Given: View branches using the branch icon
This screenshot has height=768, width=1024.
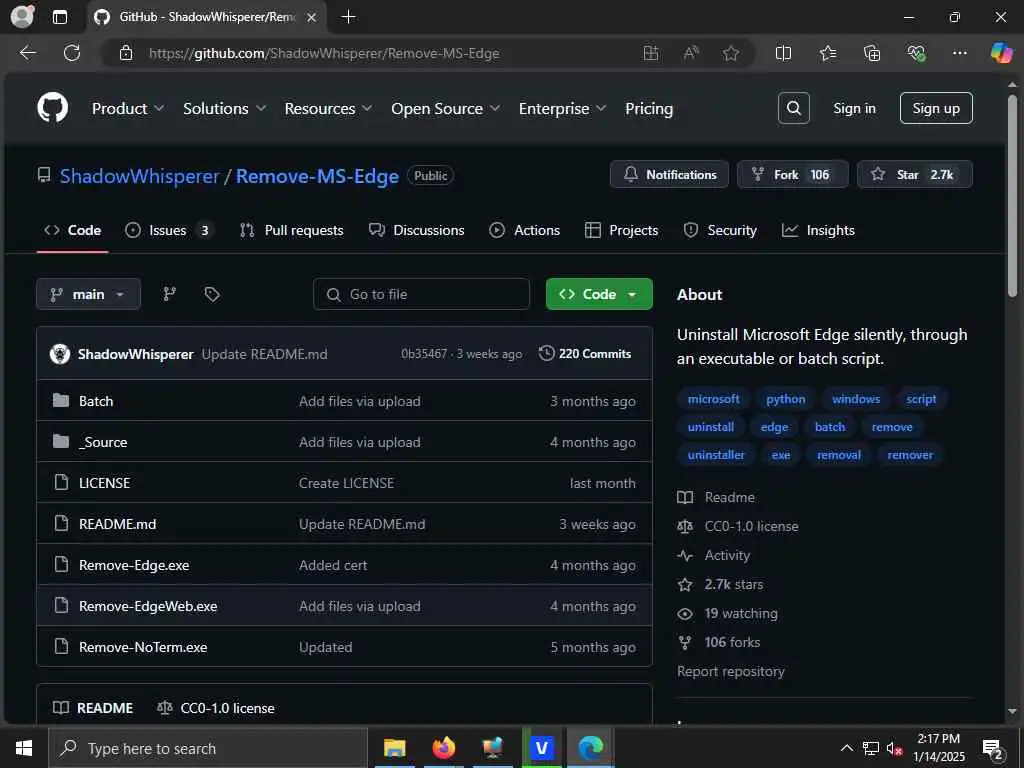Looking at the screenshot, I should point(169,294).
